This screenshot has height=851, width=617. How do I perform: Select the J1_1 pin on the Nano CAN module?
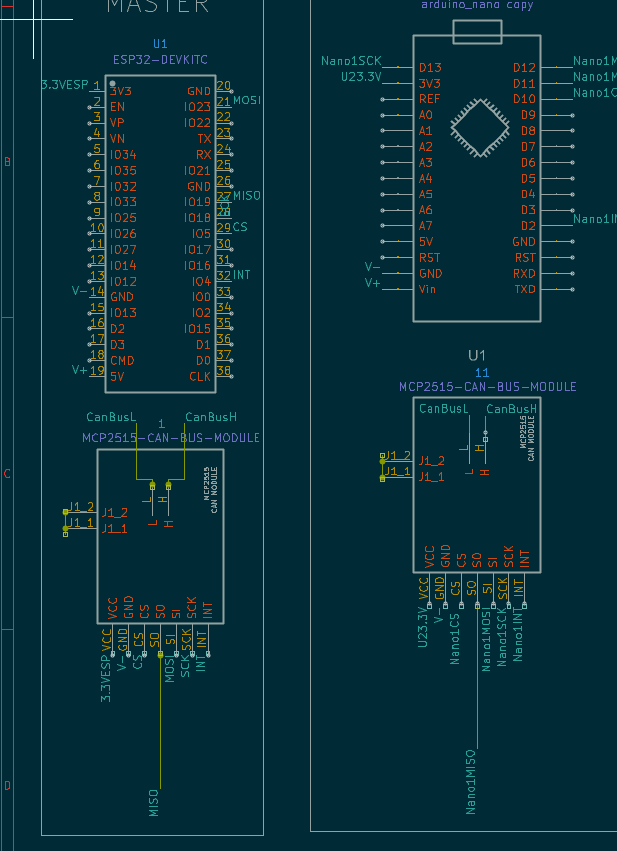point(431,478)
